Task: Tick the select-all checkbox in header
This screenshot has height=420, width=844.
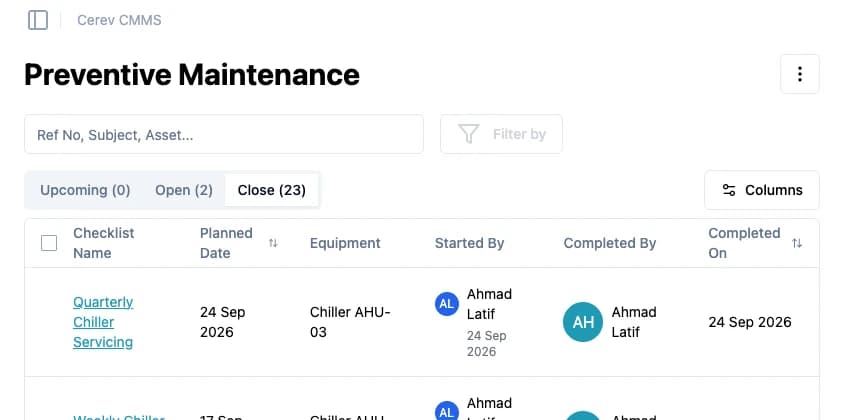Action: tap(49, 243)
